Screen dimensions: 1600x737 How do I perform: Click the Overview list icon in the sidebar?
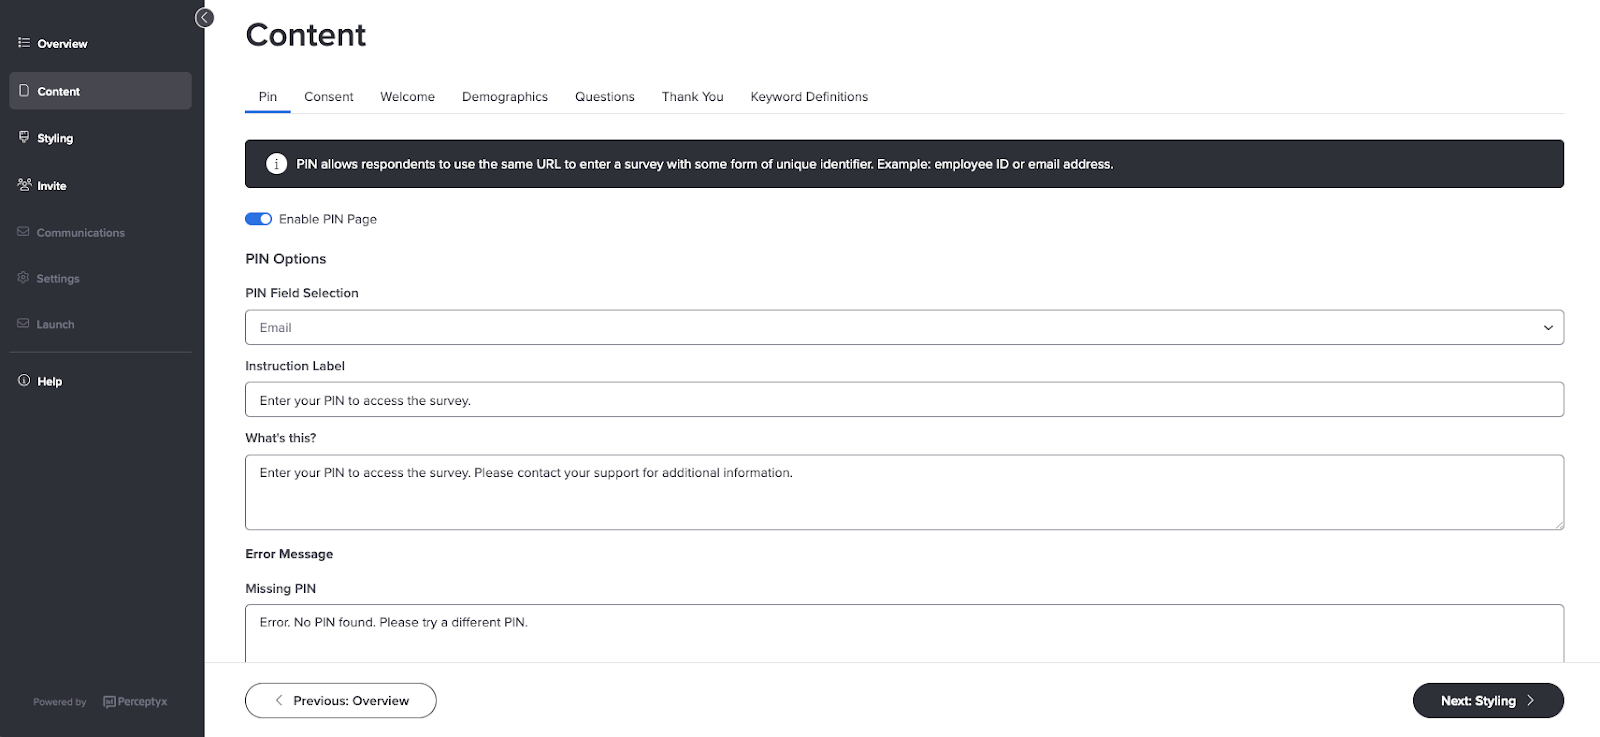tap(24, 43)
